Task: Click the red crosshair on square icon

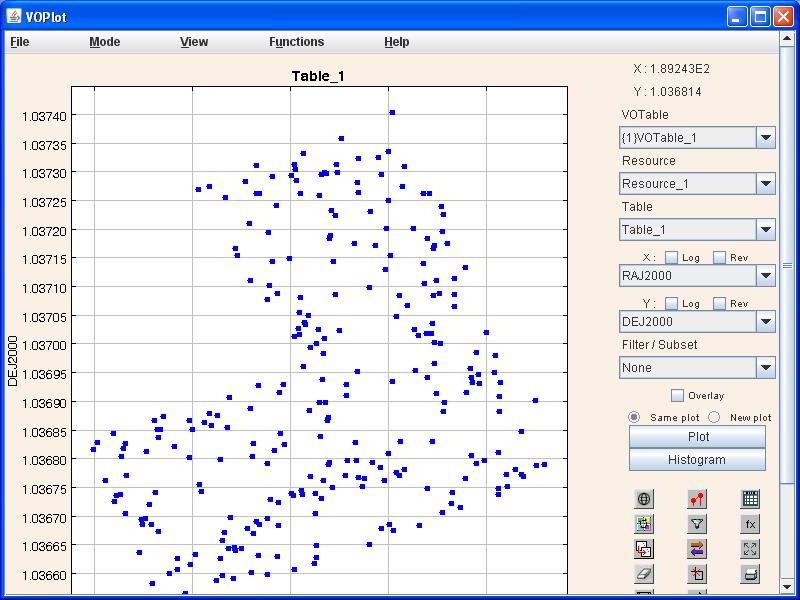Action: coord(697,574)
